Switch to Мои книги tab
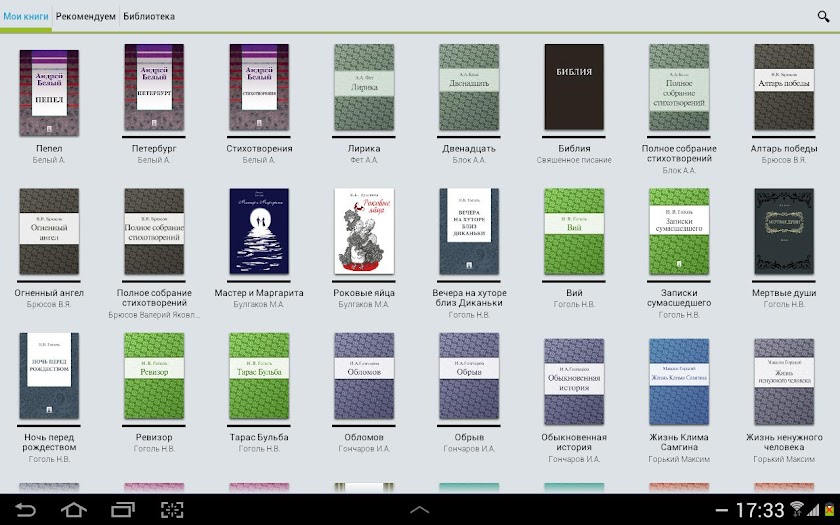840x525 pixels. point(26,16)
